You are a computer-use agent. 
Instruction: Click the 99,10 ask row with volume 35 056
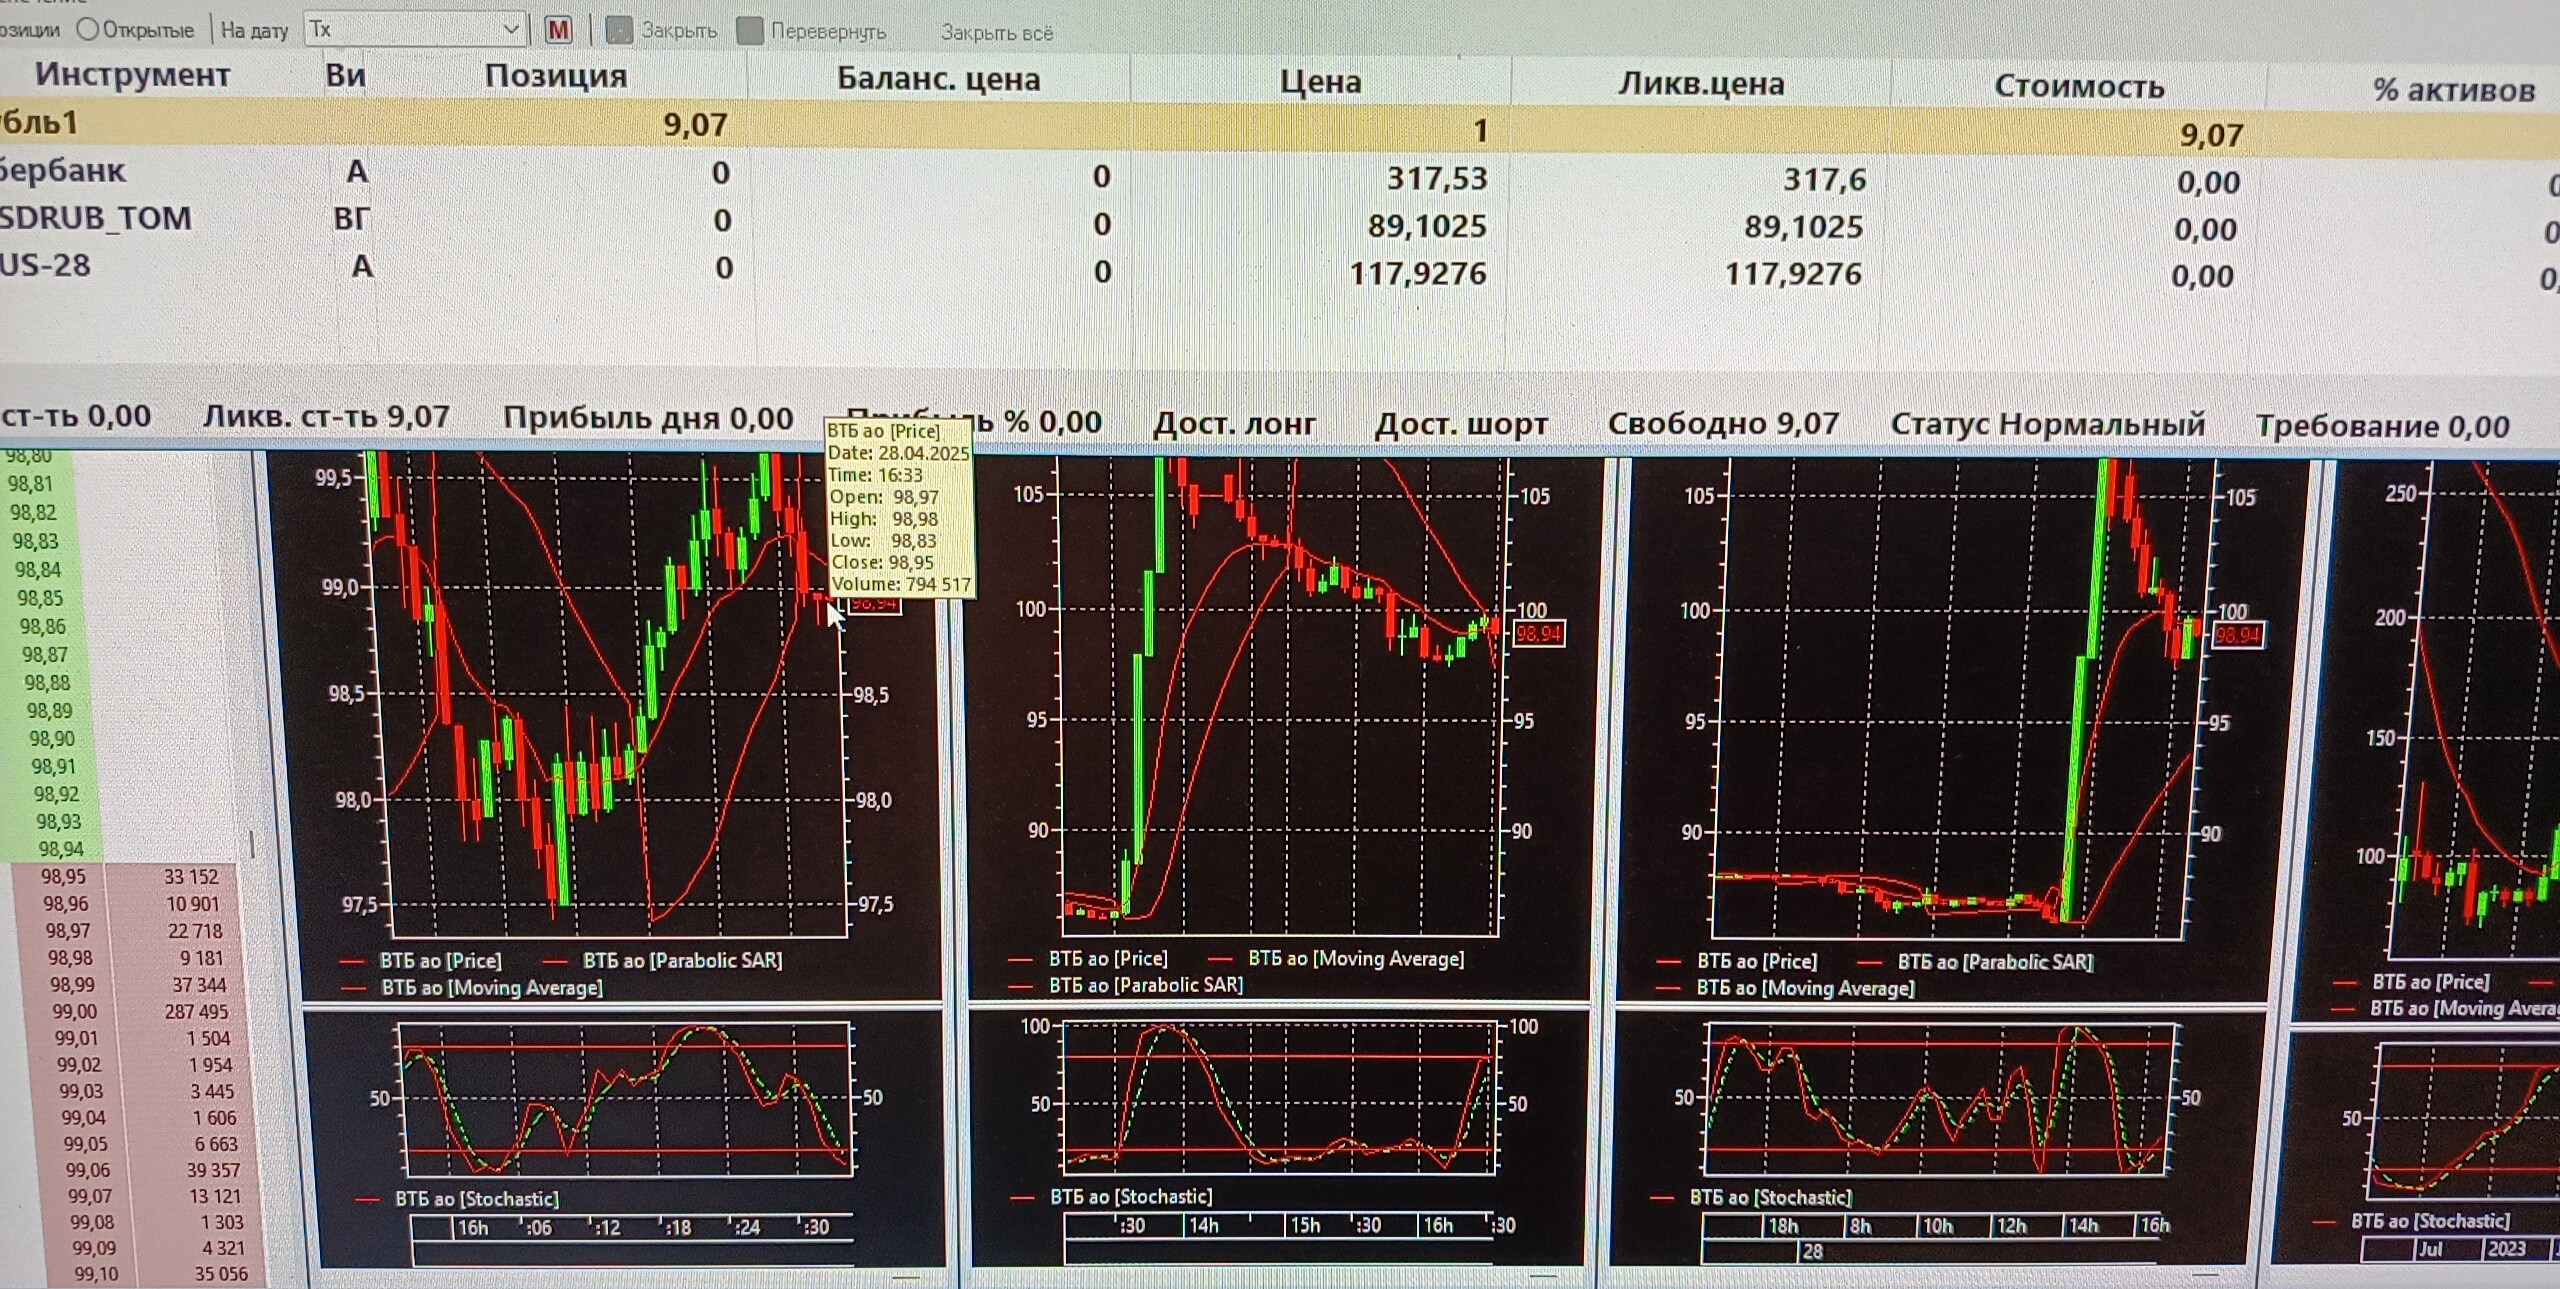[x=150, y=1274]
